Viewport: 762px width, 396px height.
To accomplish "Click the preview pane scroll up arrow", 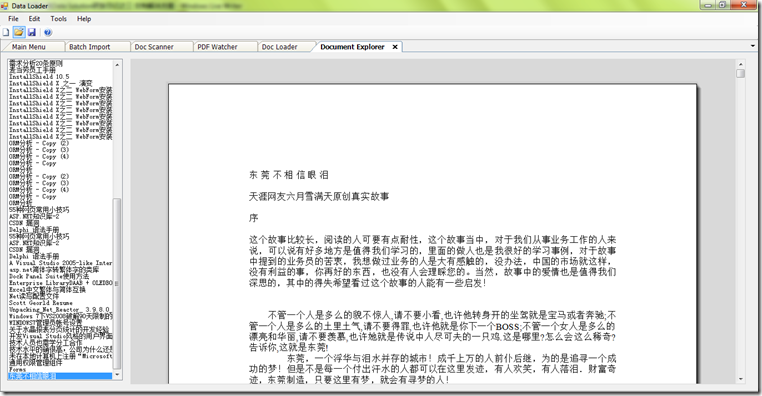I will click(741, 64).
